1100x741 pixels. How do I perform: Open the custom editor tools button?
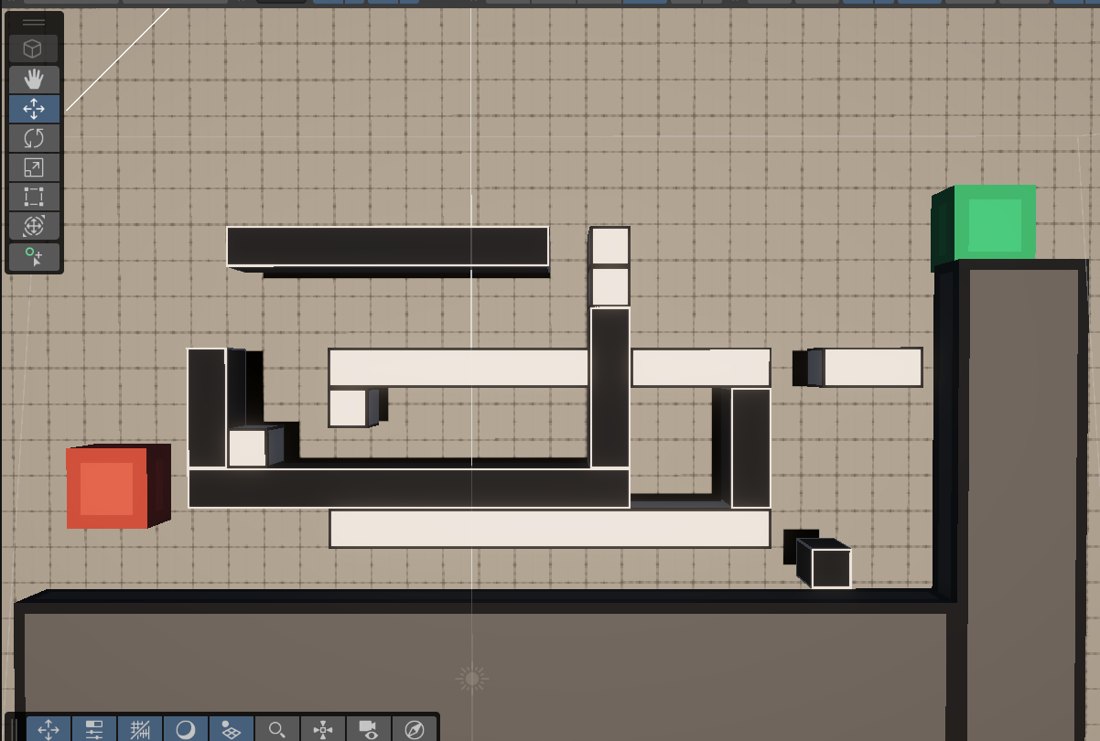[34, 256]
